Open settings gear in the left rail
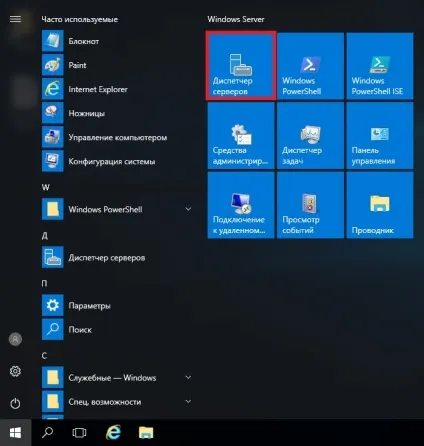This screenshot has height=446, width=424. pos(15,371)
